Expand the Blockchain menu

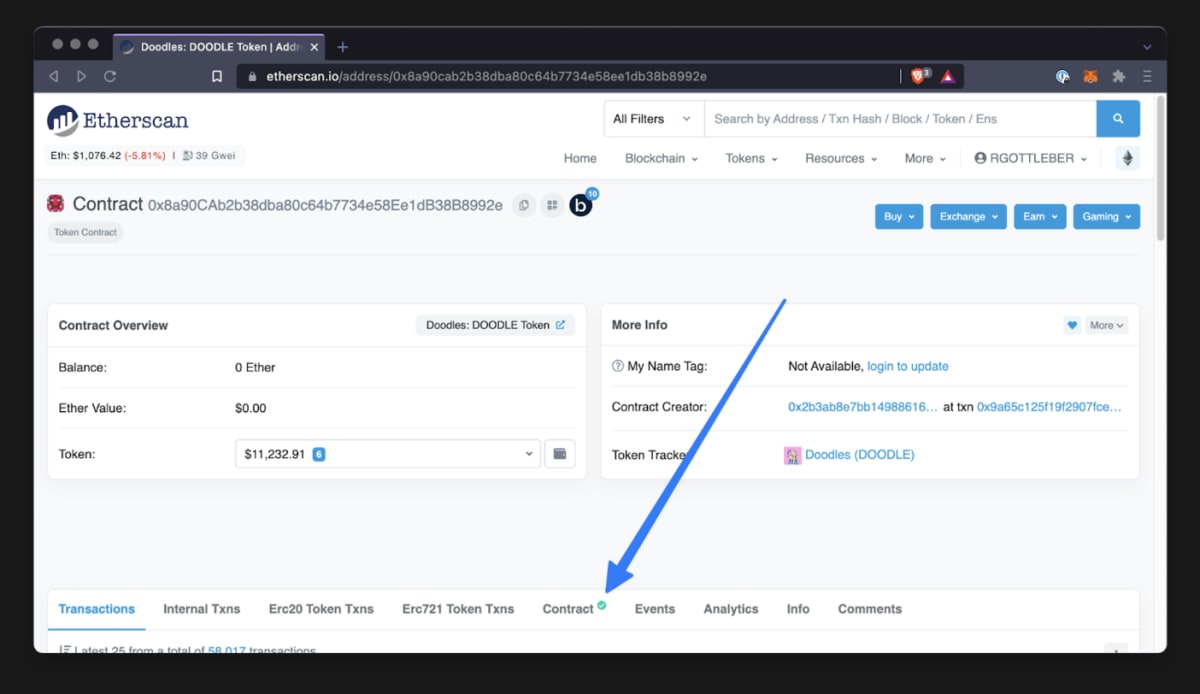click(x=661, y=158)
